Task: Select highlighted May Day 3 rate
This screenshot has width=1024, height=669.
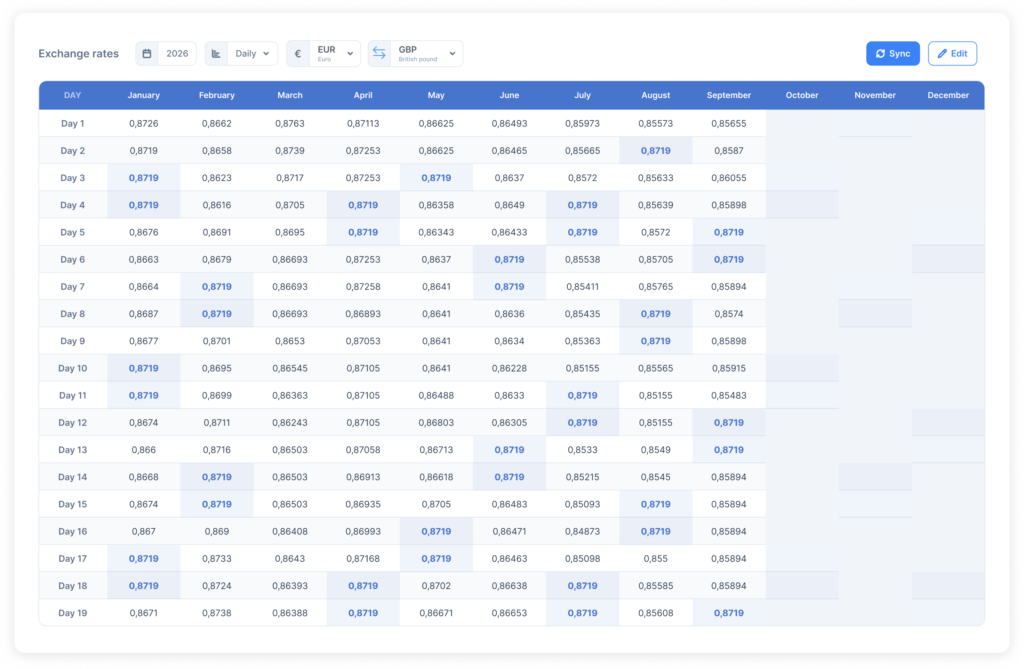Action: click(436, 178)
